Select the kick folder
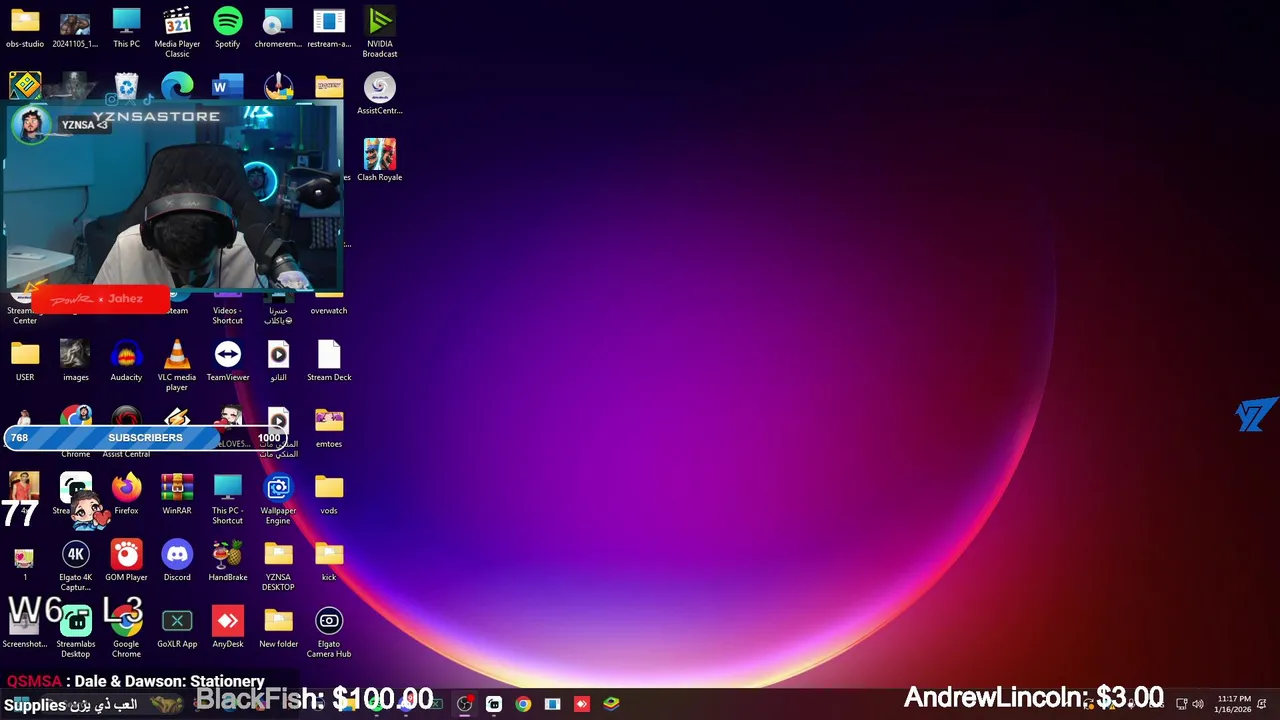1280x720 pixels. click(329, 561)
